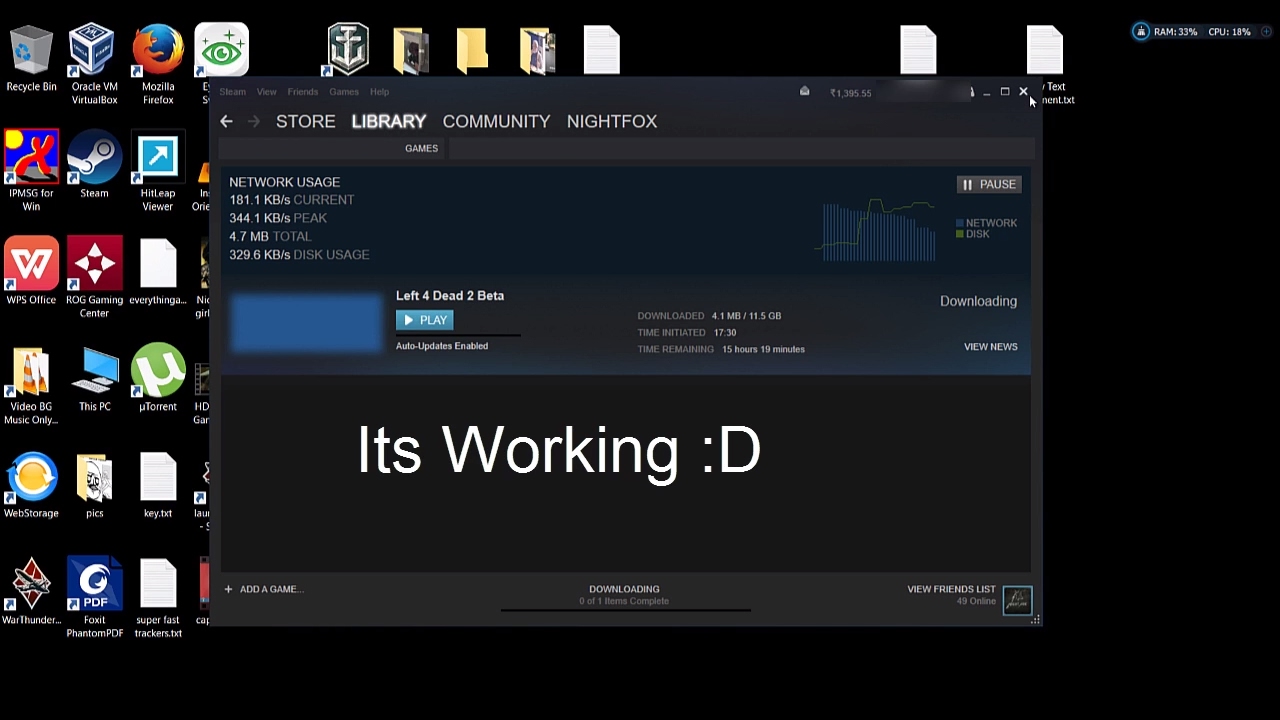Viewport: 1280px width, 720px height.
Task: Click the DOWNLOADING status at bottom
Action: tap(624, 589)
